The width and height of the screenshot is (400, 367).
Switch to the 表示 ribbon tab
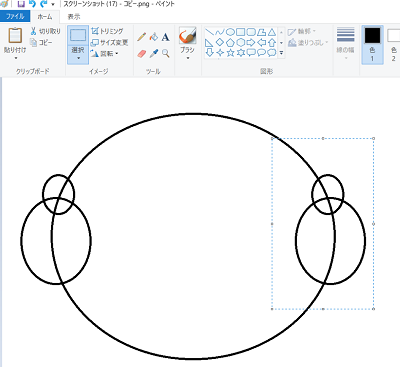[74, 17]
